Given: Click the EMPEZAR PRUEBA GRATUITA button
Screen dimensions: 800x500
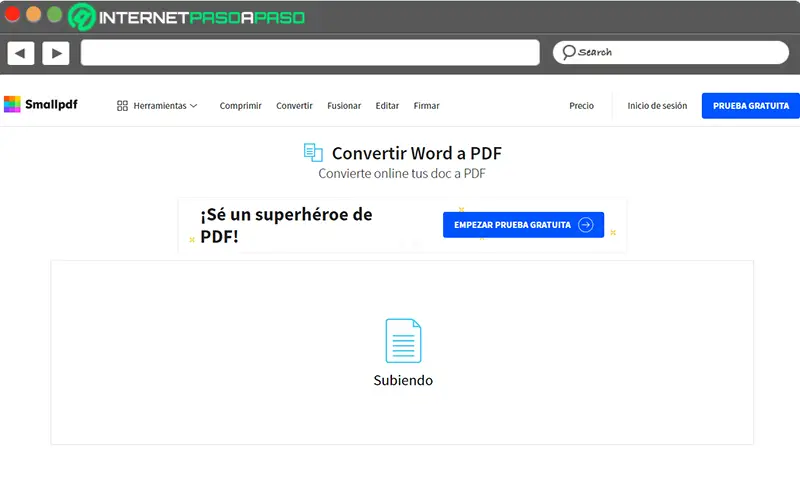Looking at the screenshot, I should pyautogui.click(x=523, y=224).
